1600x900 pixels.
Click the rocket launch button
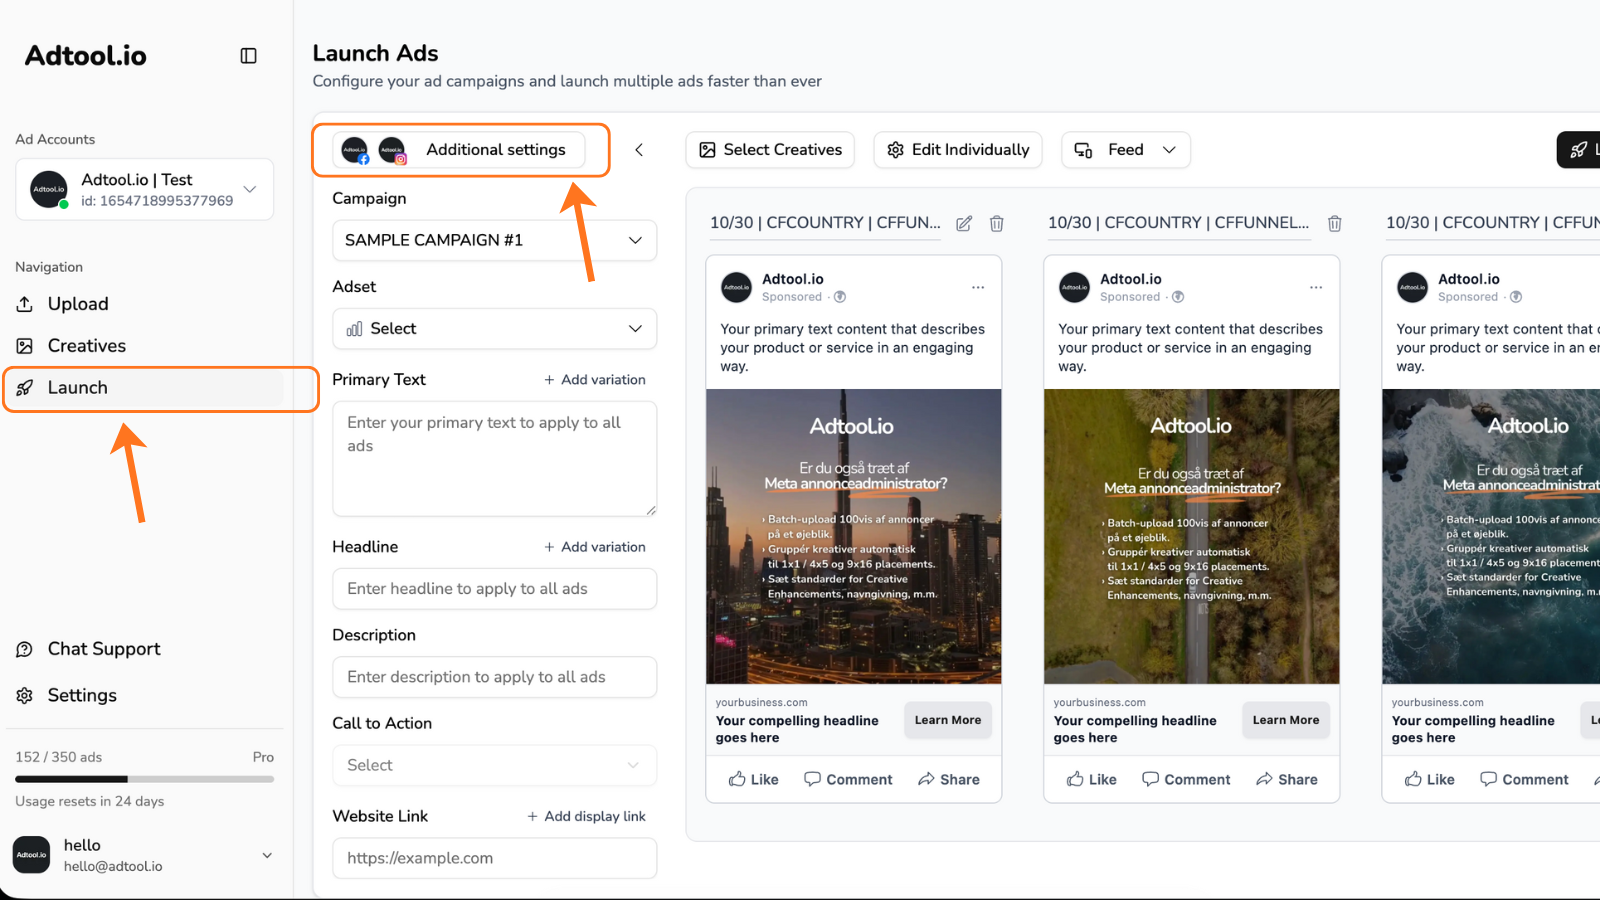[1579, 150]
